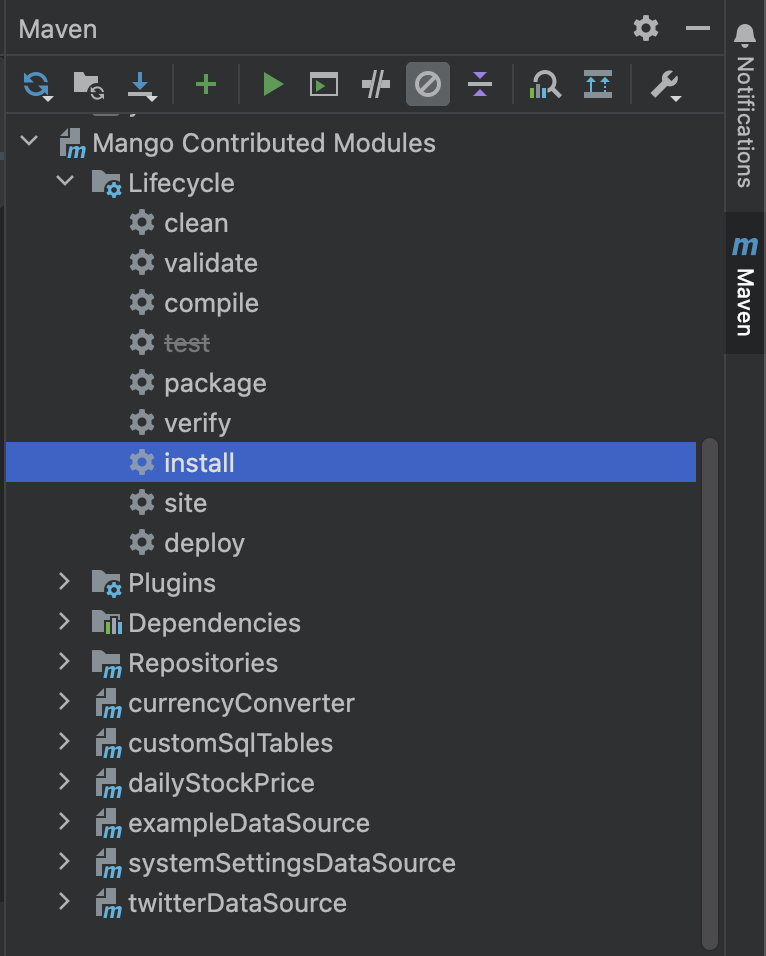Screen dimensions: 766x956
Task: Click the Maven tree vertical scrollbar
Action: [x=709, y=692]
